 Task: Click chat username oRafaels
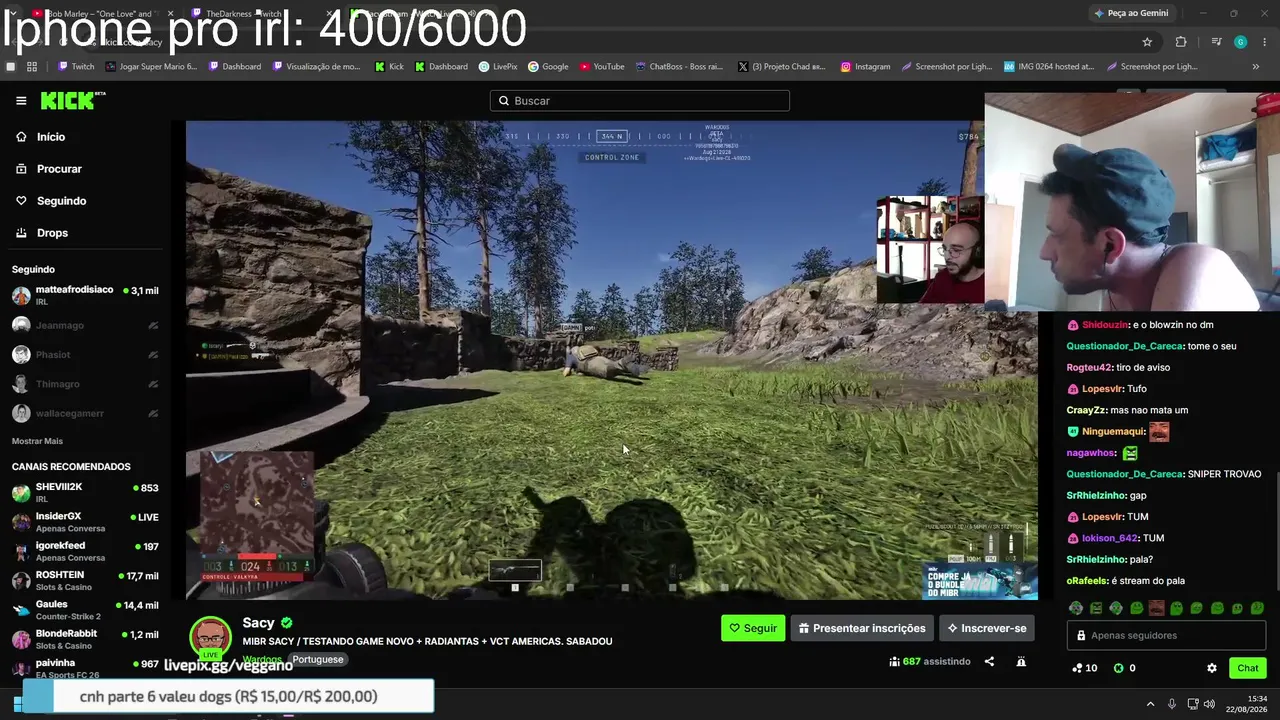pos(1087,581)
